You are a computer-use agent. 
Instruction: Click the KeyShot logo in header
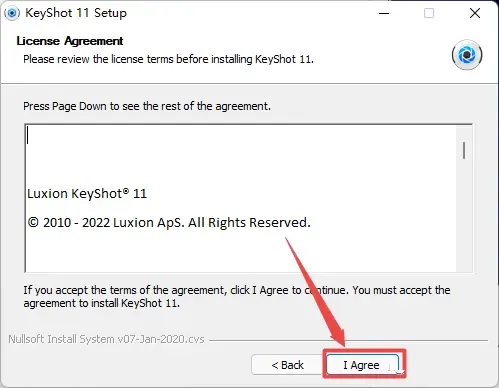coord(467,55)
